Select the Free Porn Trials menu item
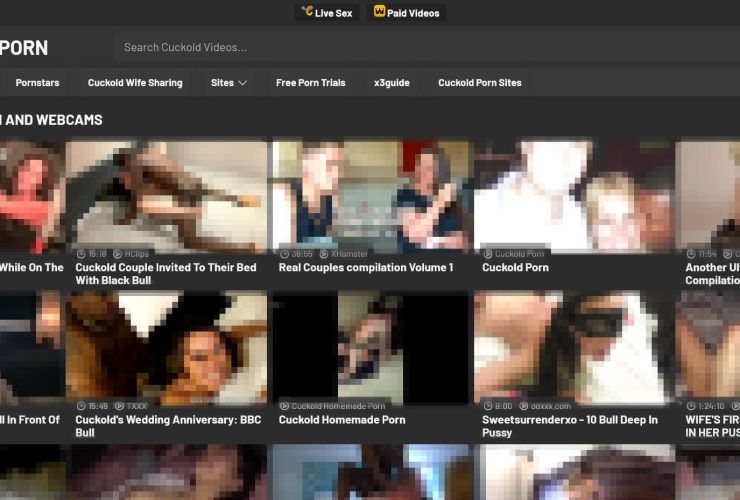Viewport: 740px width, 500px height. pos(310,83)
